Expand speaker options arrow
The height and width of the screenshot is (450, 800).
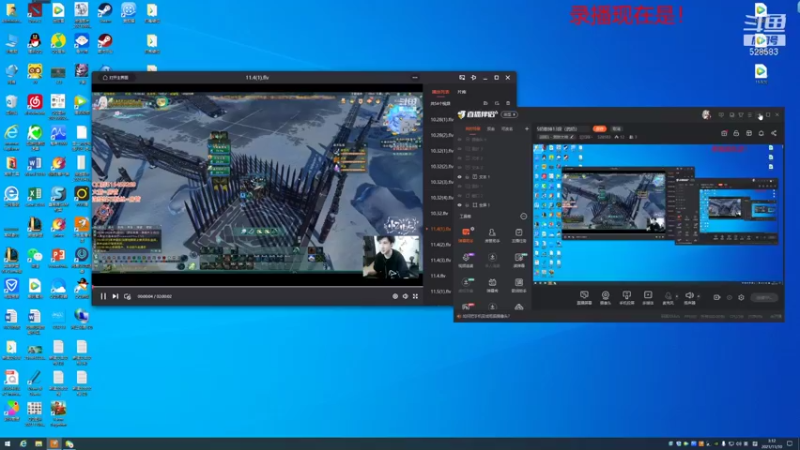click(x=698, y=296)
